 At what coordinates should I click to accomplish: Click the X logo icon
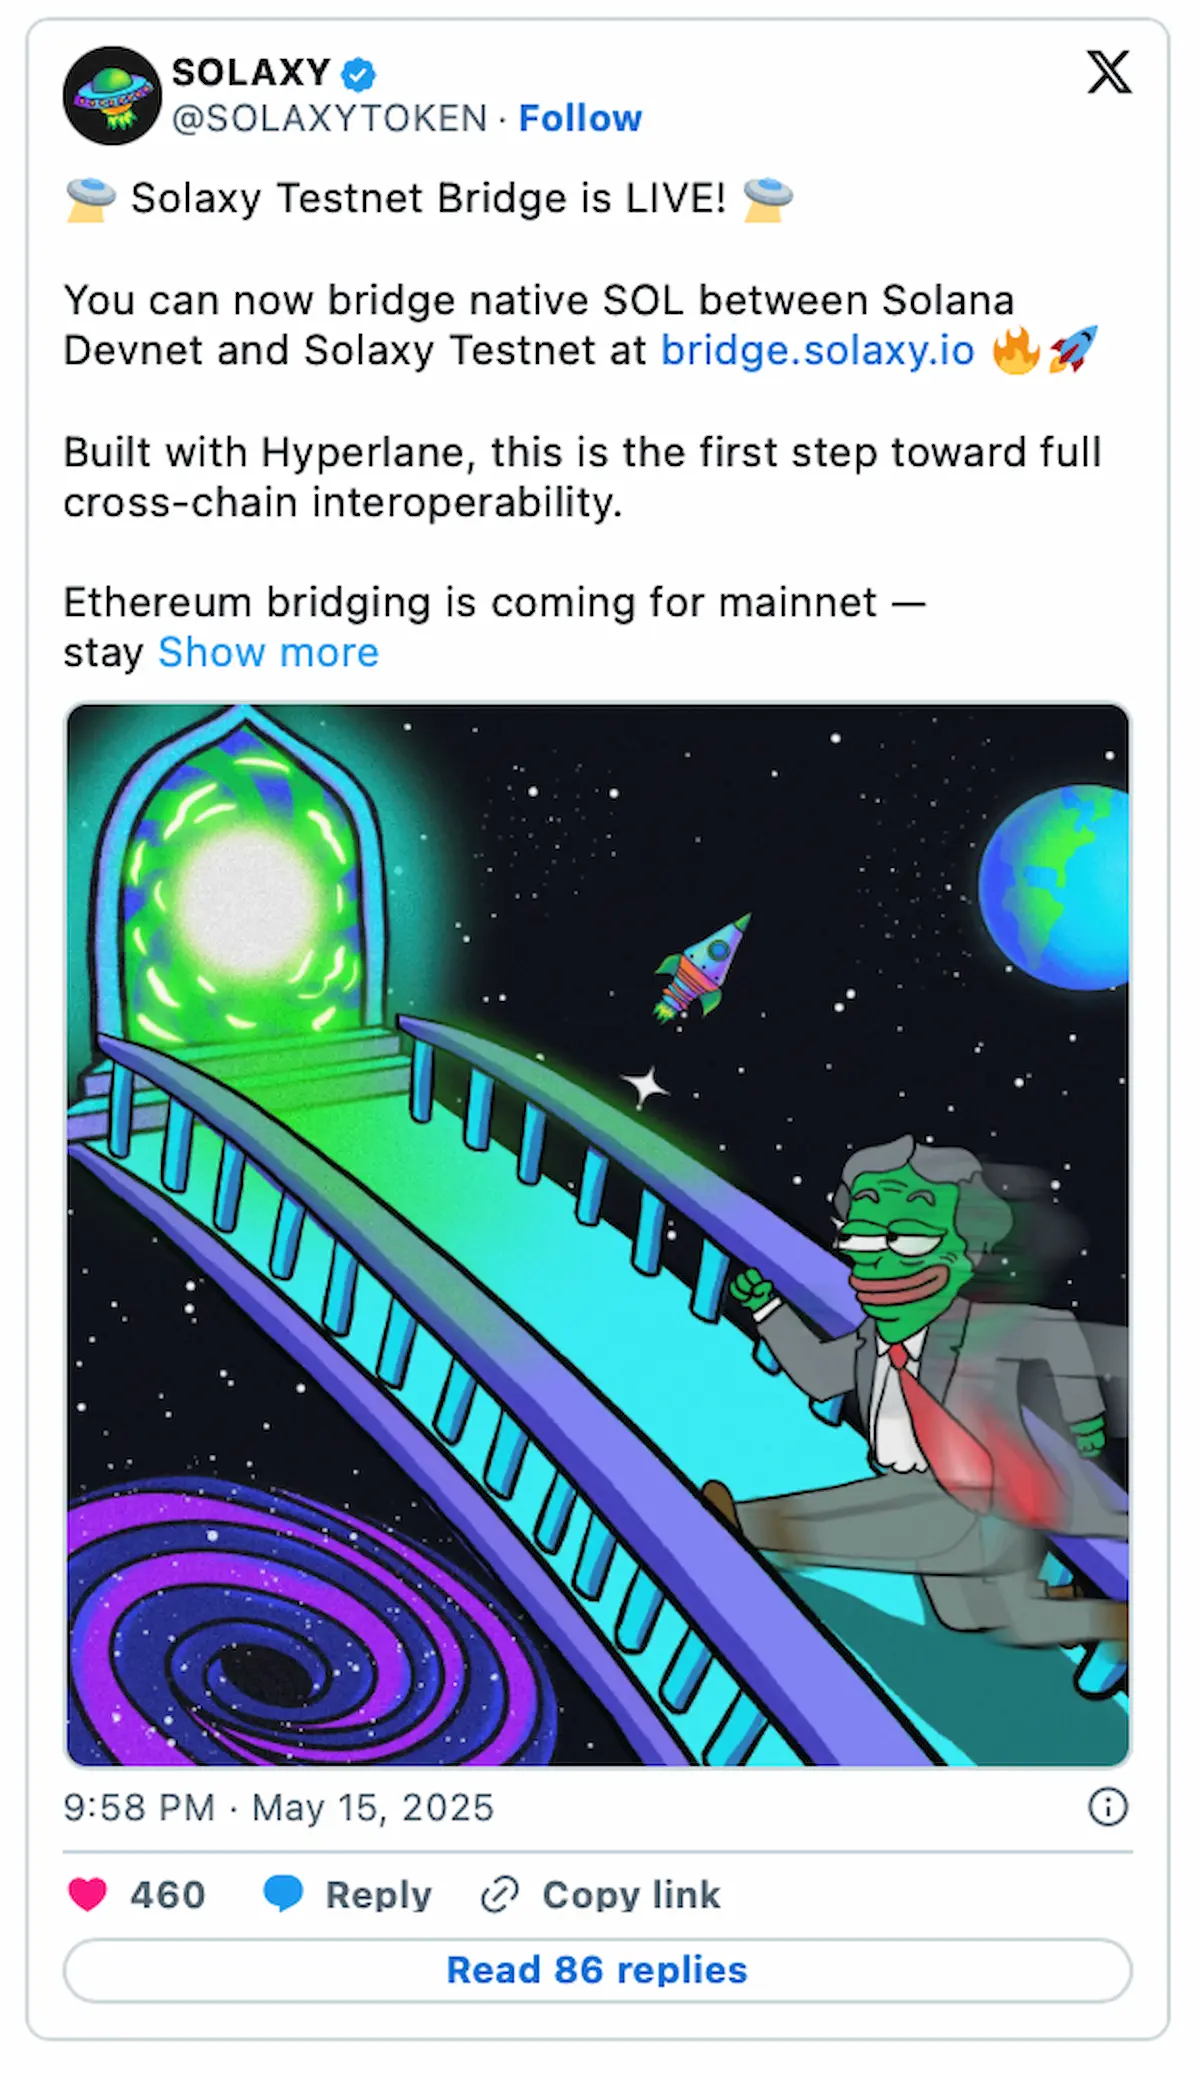click(1109, 72)
